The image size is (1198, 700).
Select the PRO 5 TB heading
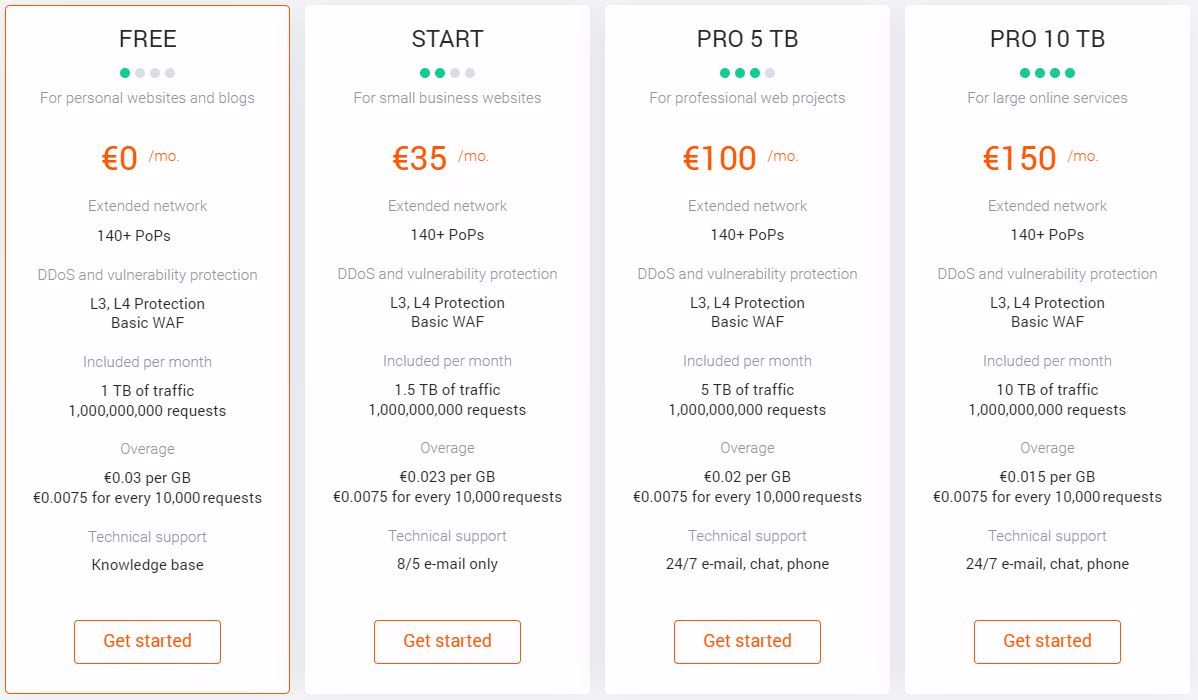click(747, 39)
